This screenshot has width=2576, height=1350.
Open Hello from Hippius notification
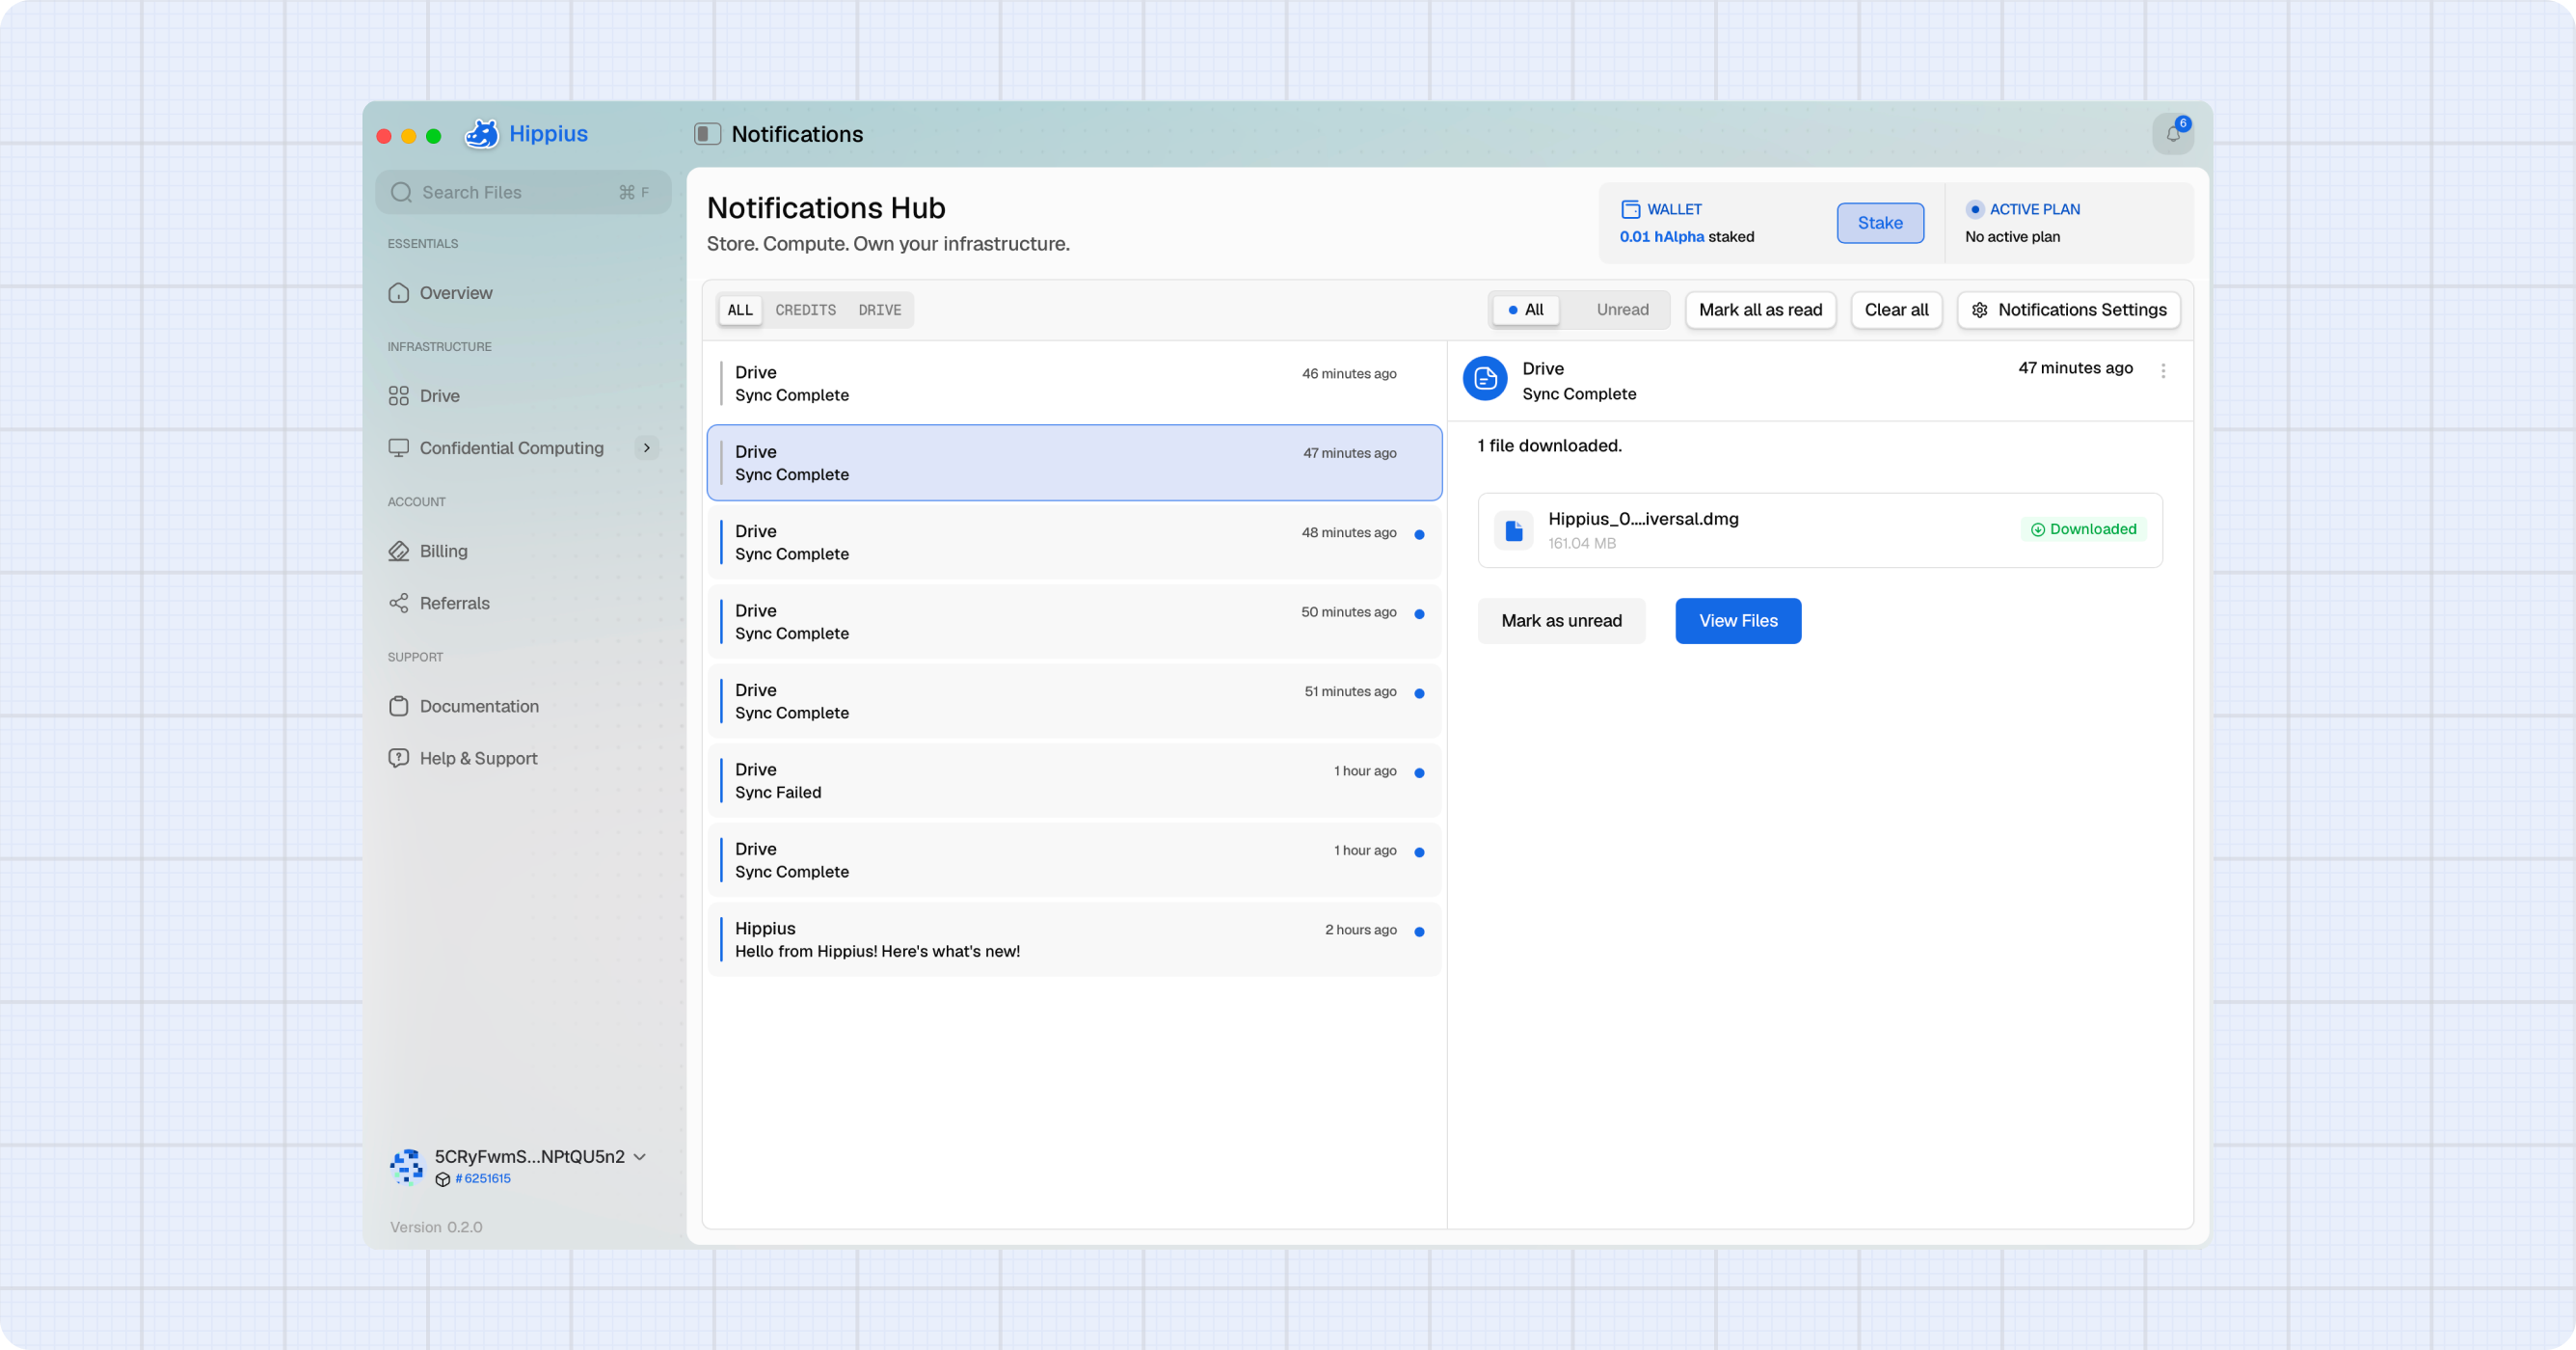click(x=1074, y=940)
